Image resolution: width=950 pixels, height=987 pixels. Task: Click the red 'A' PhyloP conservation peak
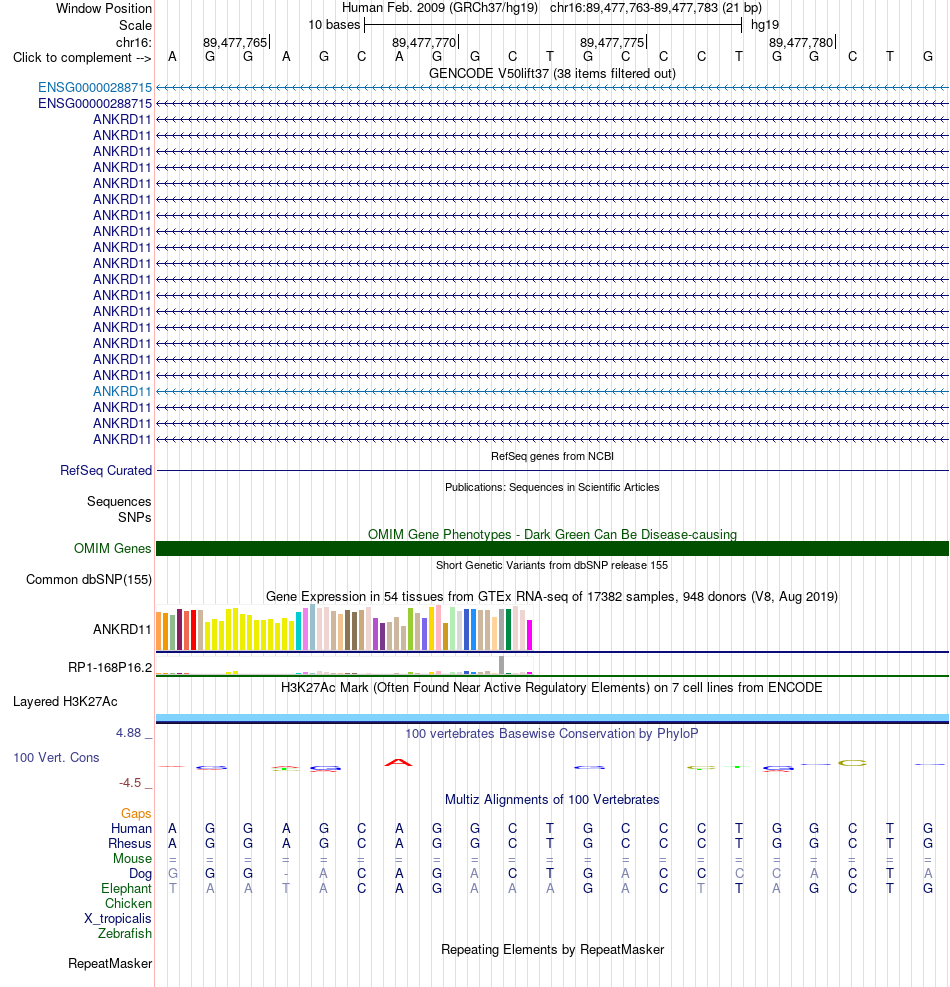pyautogui.click(x=399, y=762)
